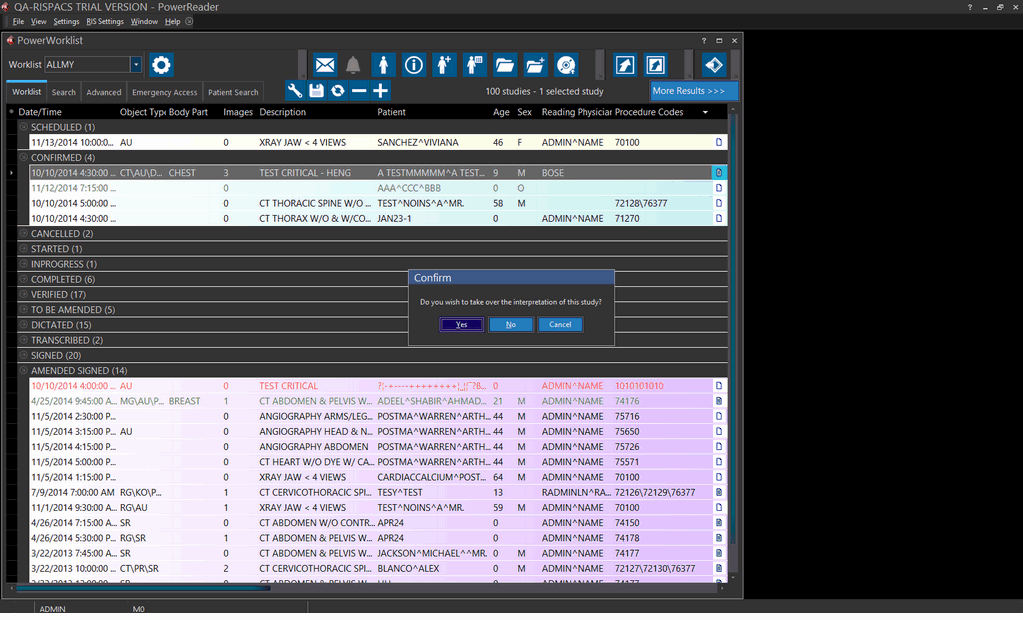This screenshot has height=620, width=1023.
Task: Click the plus icon beside the minus
Action: pos(381,91)
